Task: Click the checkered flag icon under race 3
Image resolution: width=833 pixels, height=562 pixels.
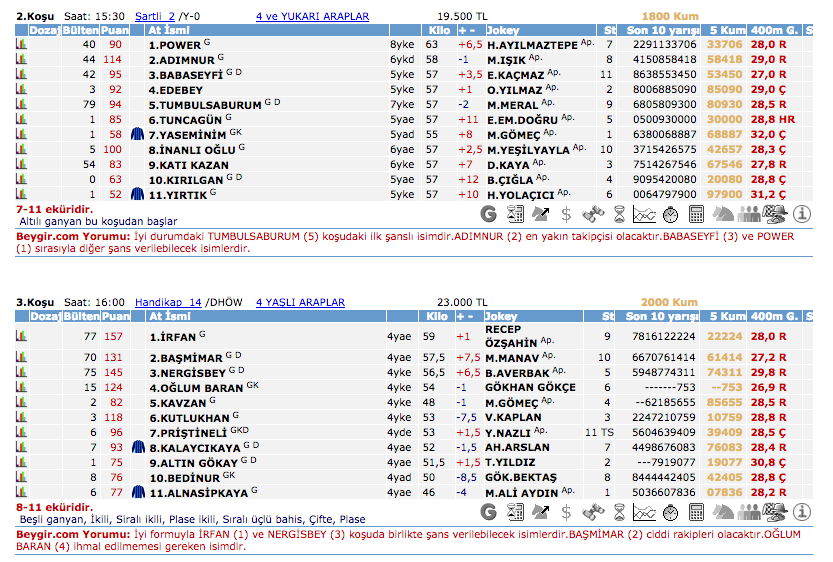Action: click(775, 512)
